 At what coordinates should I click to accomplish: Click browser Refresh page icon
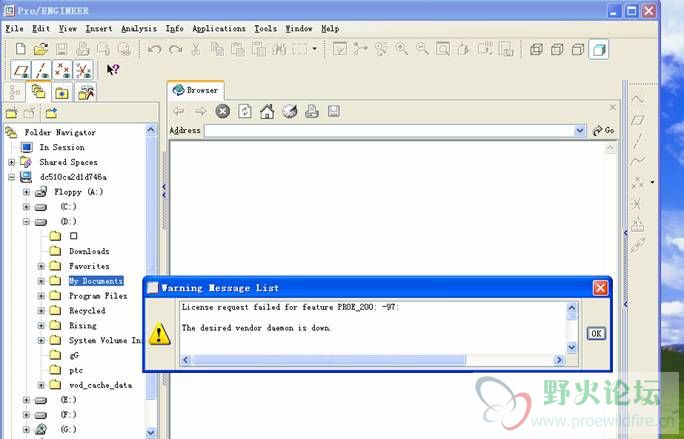(x=245, y=111)
